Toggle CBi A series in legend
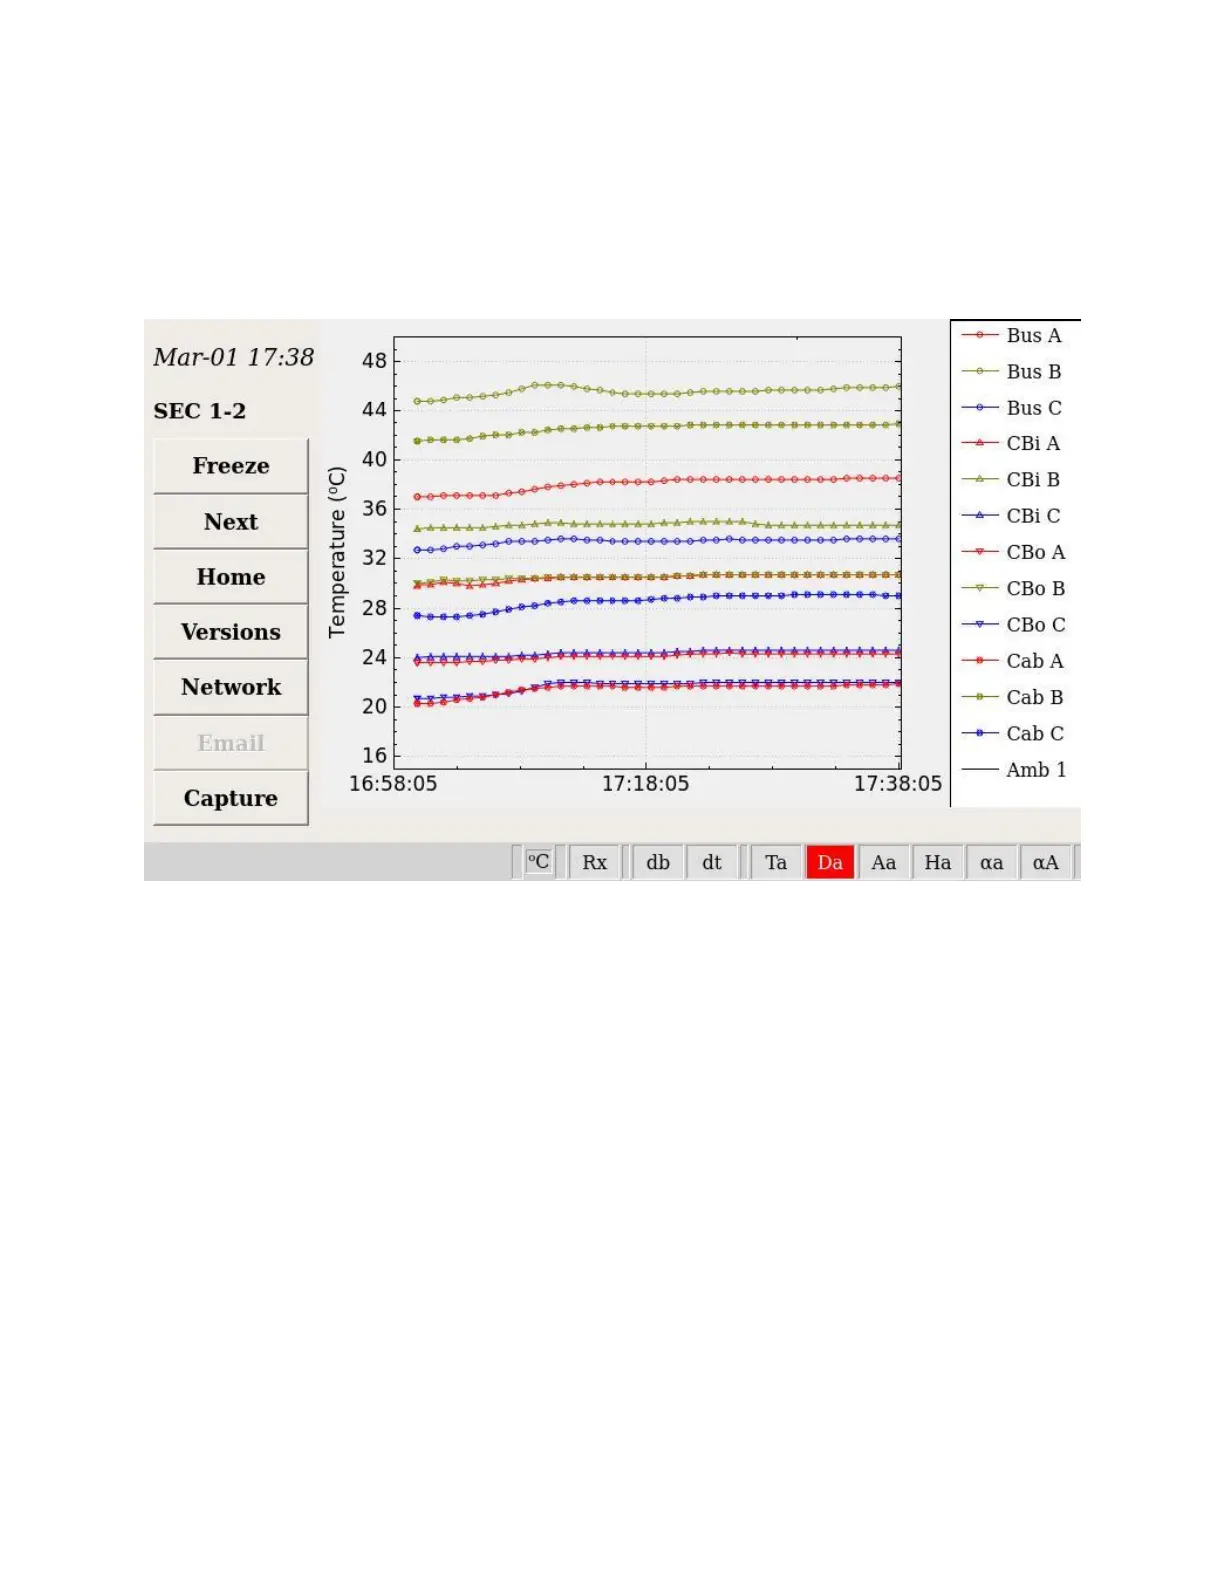 coord(1011,443)
